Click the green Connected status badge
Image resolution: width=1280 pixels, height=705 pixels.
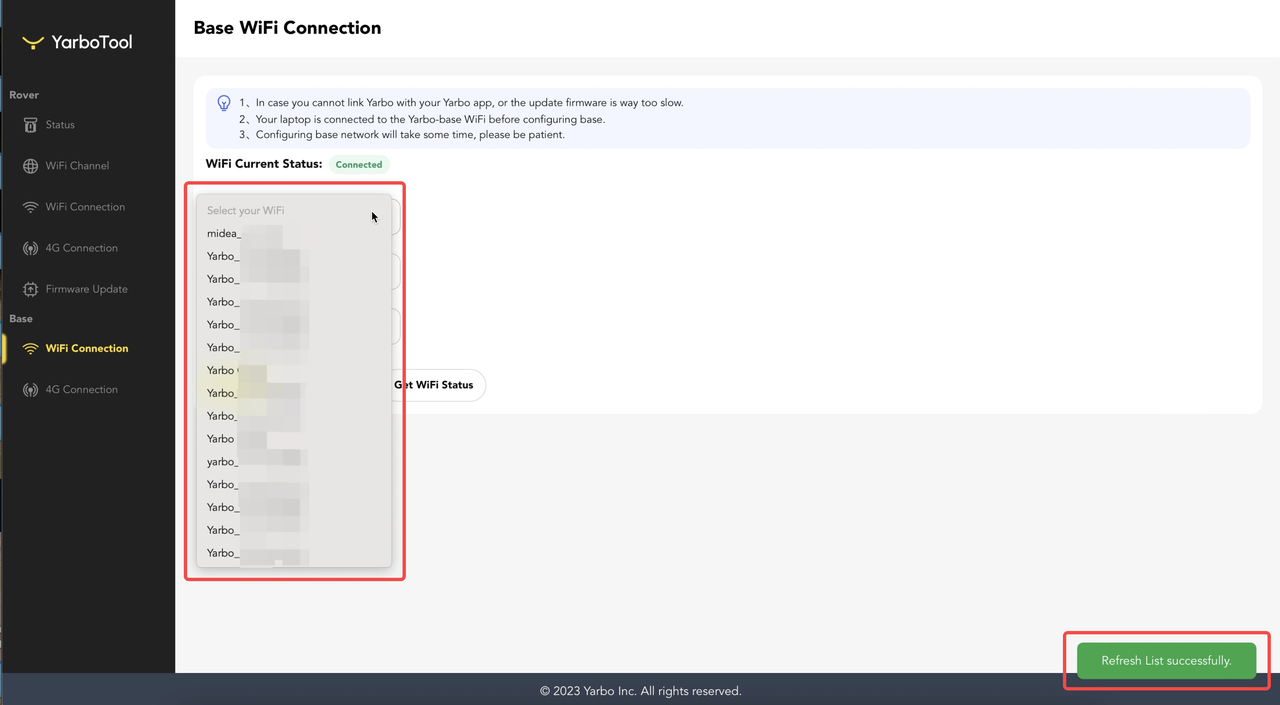pyautogui.click(x=359, y=164)
